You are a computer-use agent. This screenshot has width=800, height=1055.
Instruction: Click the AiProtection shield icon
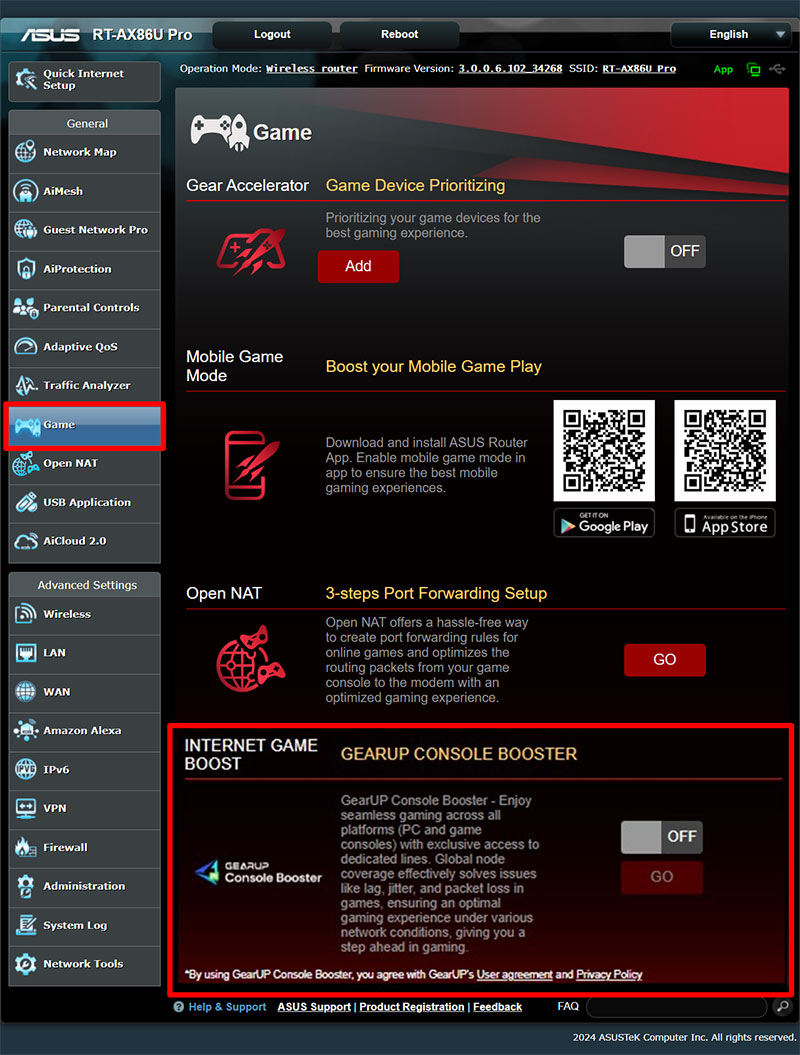(26, 268)
